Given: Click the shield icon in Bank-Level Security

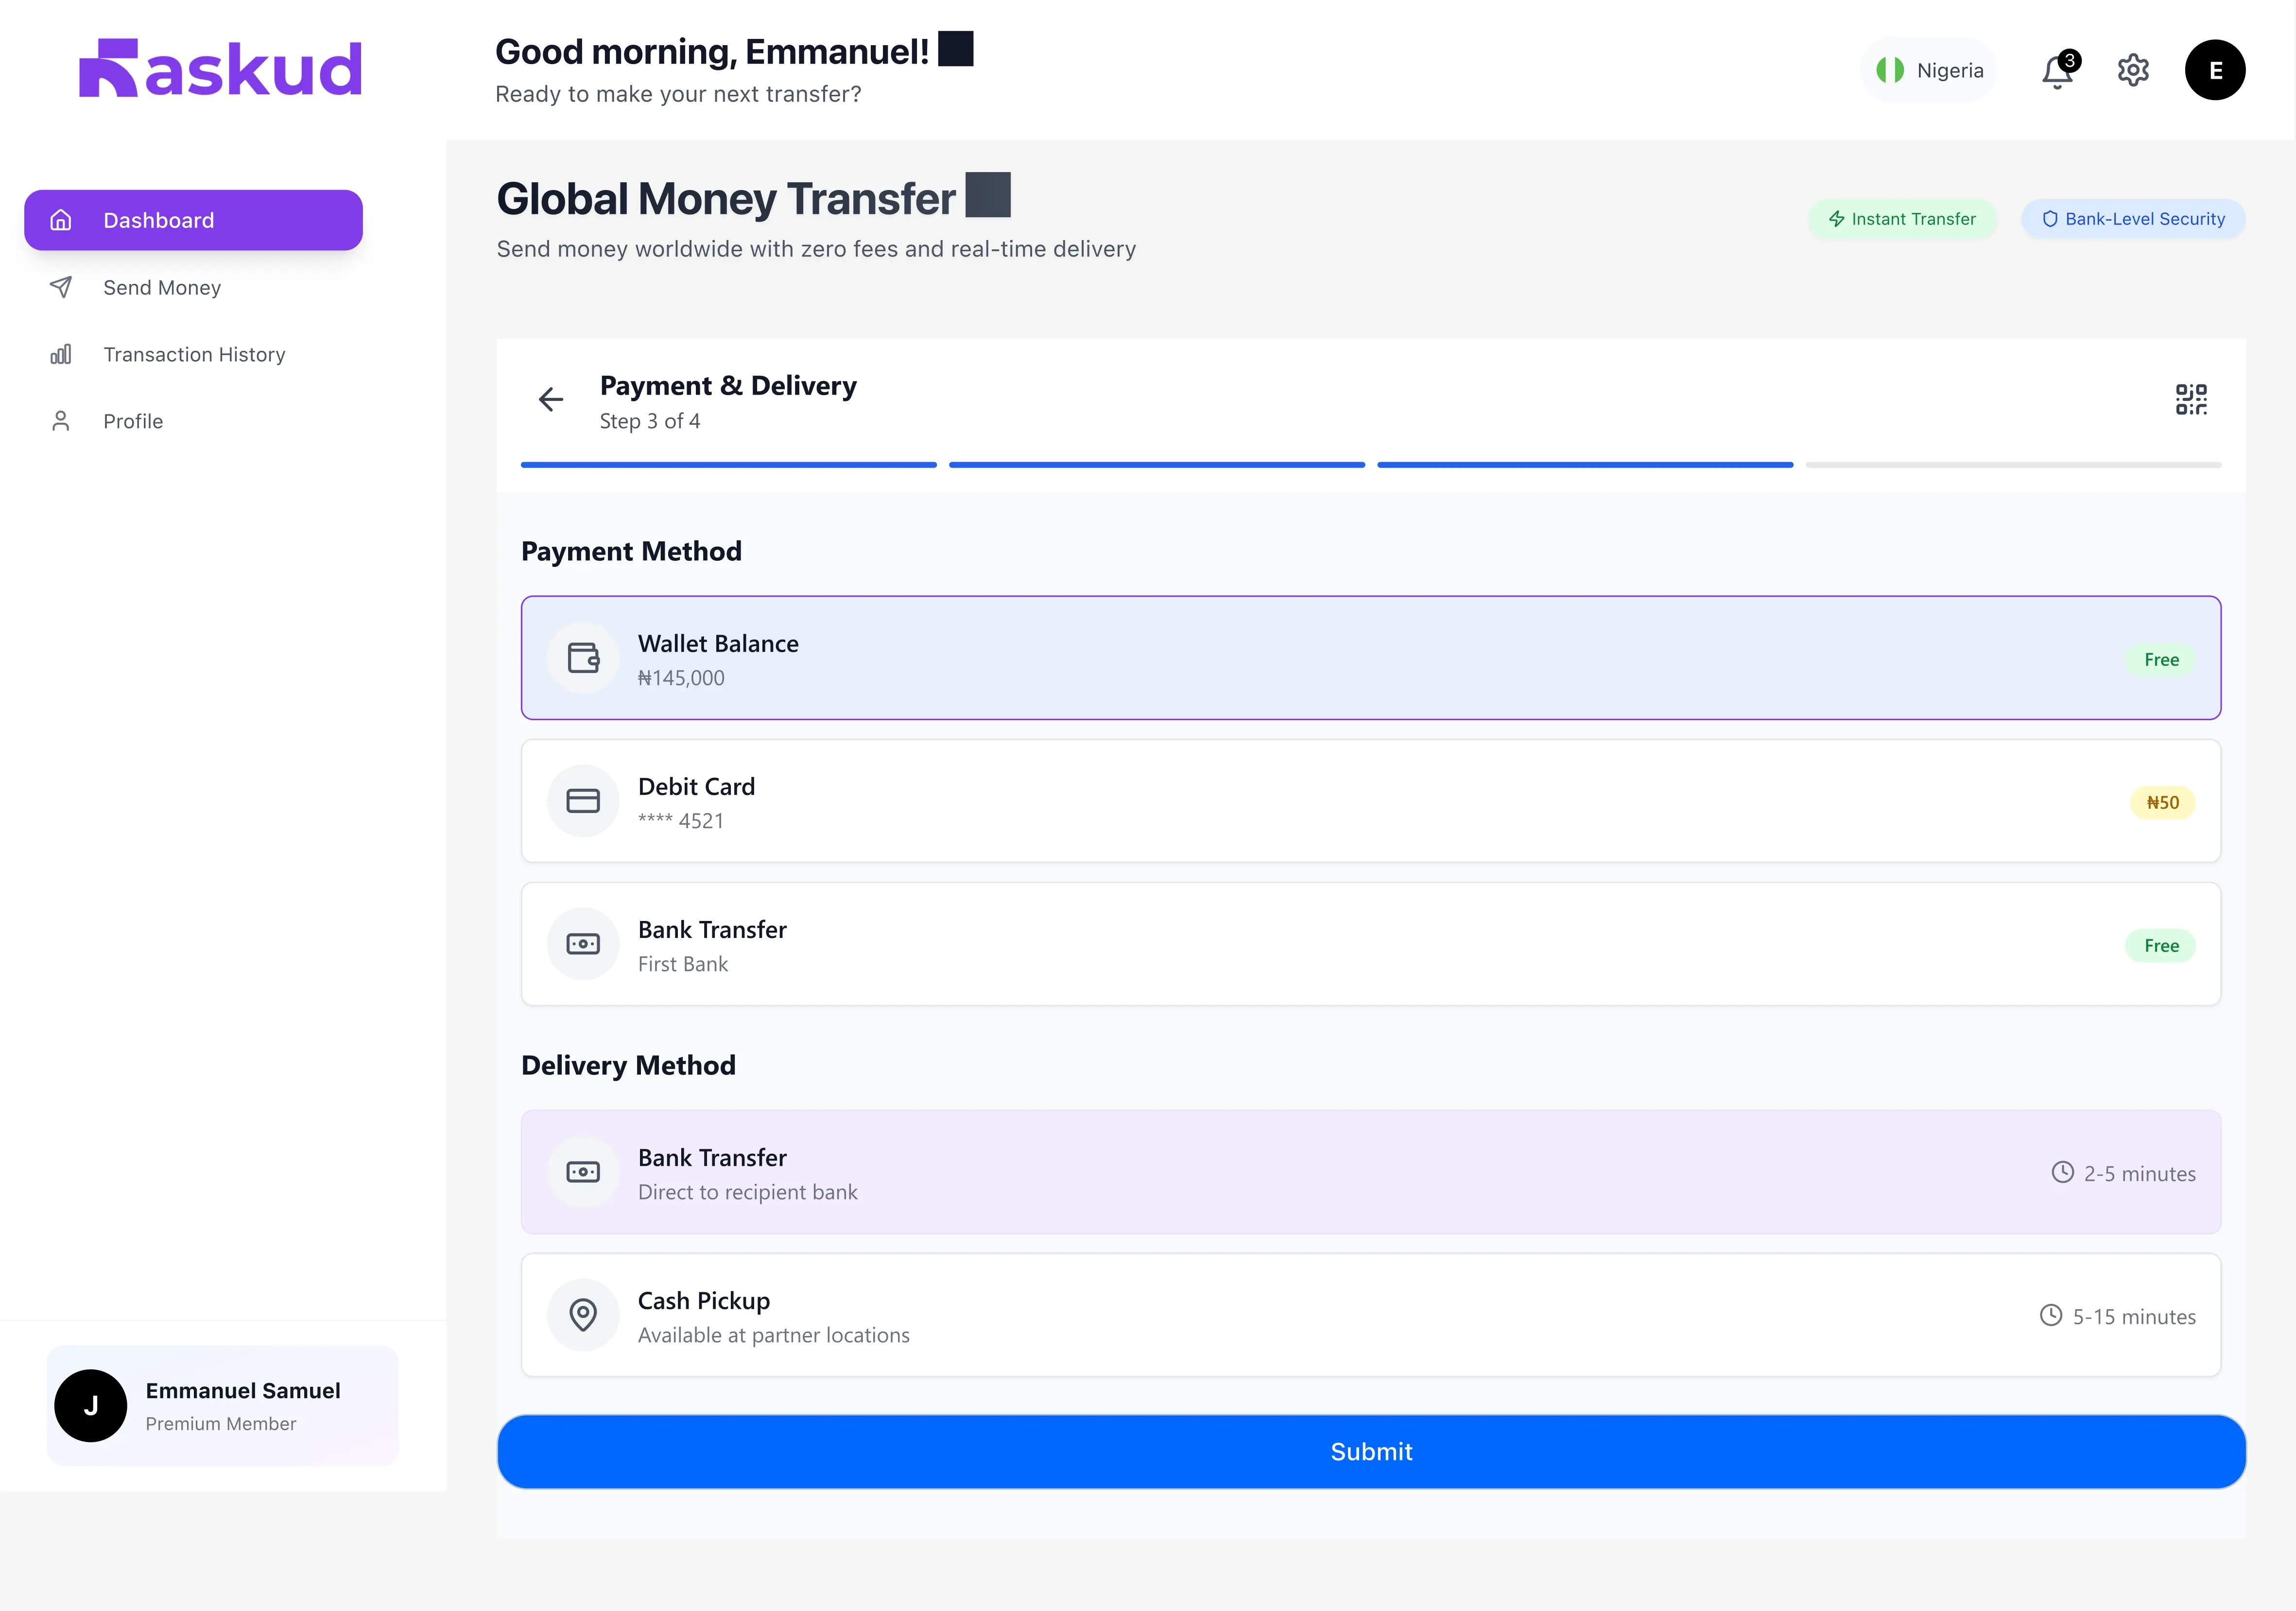Looking at the screenshot, I should [x=2050, y=219].
